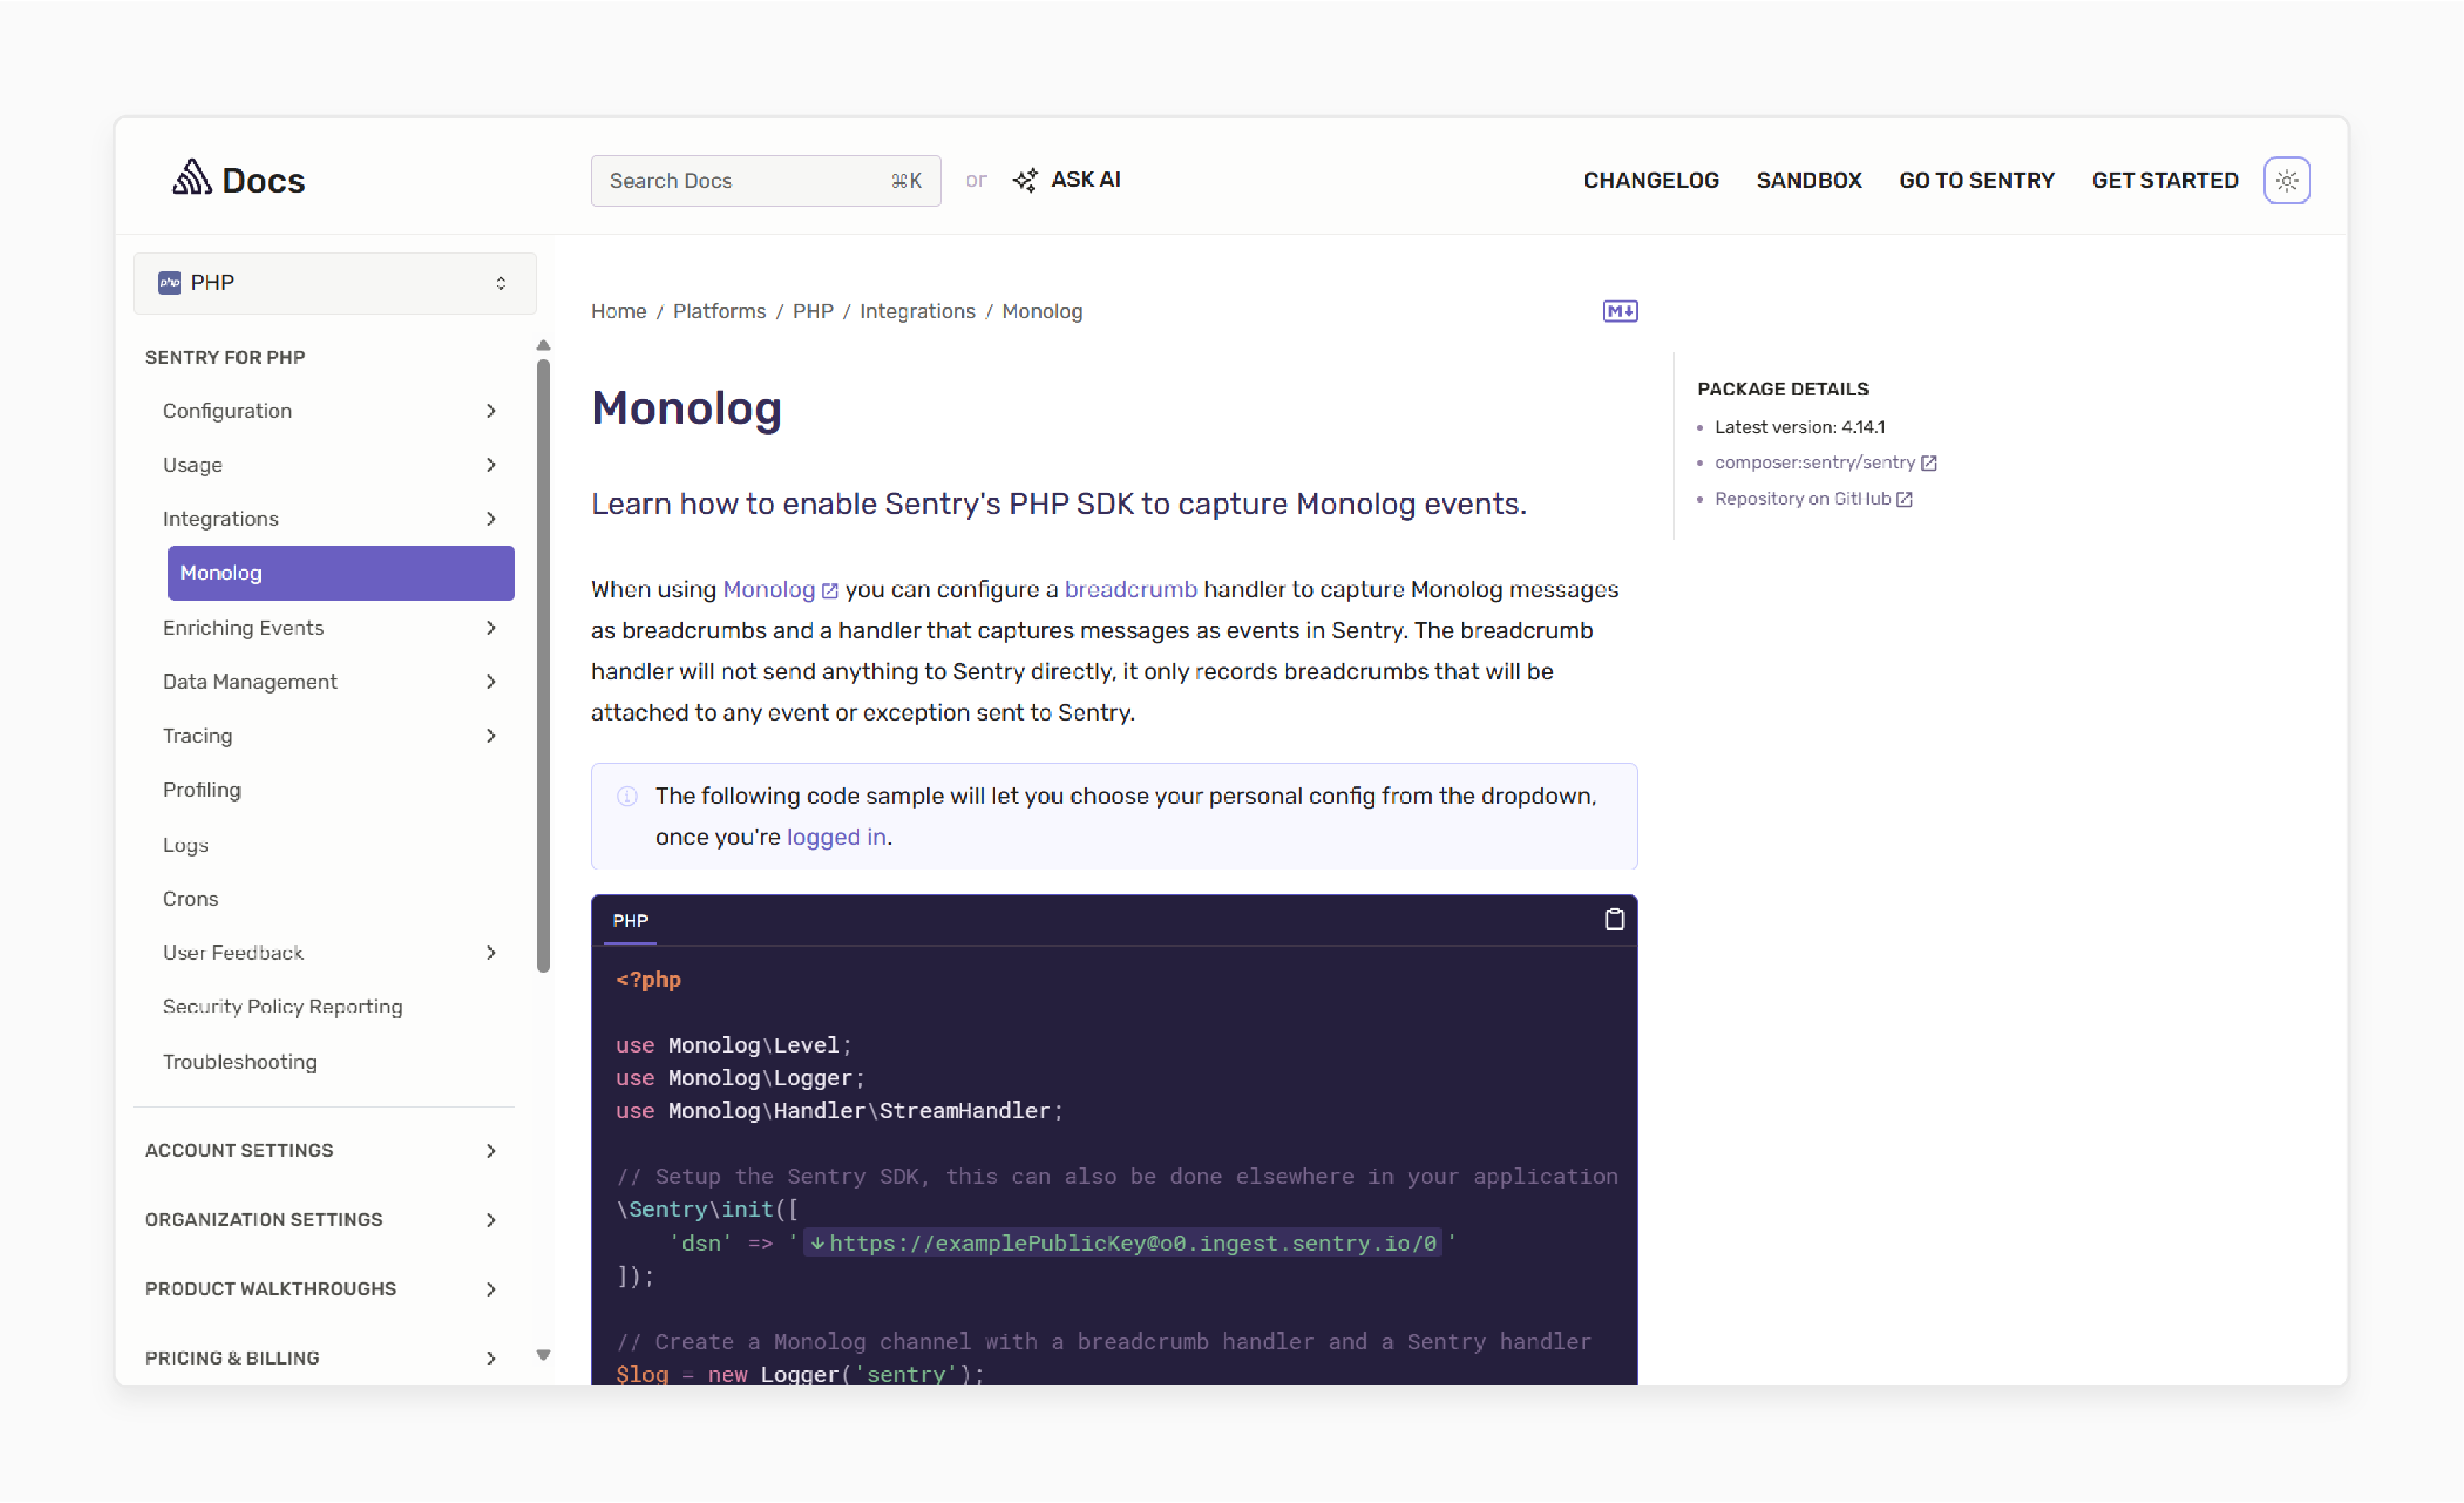
Task: Open Logs sidebar page
Action: point(186,845)
